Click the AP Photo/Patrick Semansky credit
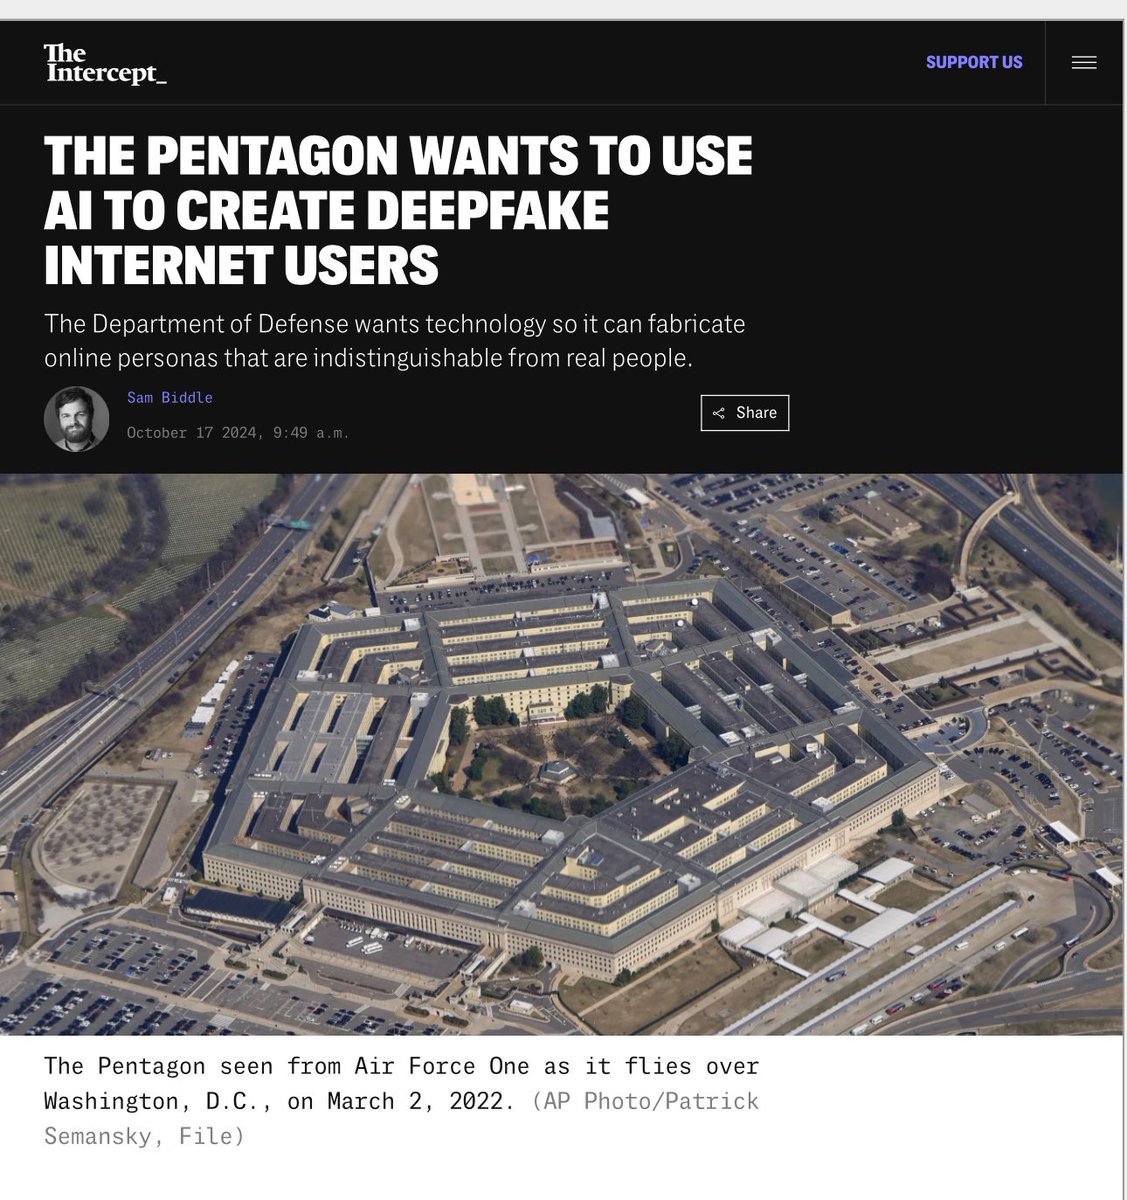The height and width of the screenshot is (1200, 1127). click(401, 1118)
